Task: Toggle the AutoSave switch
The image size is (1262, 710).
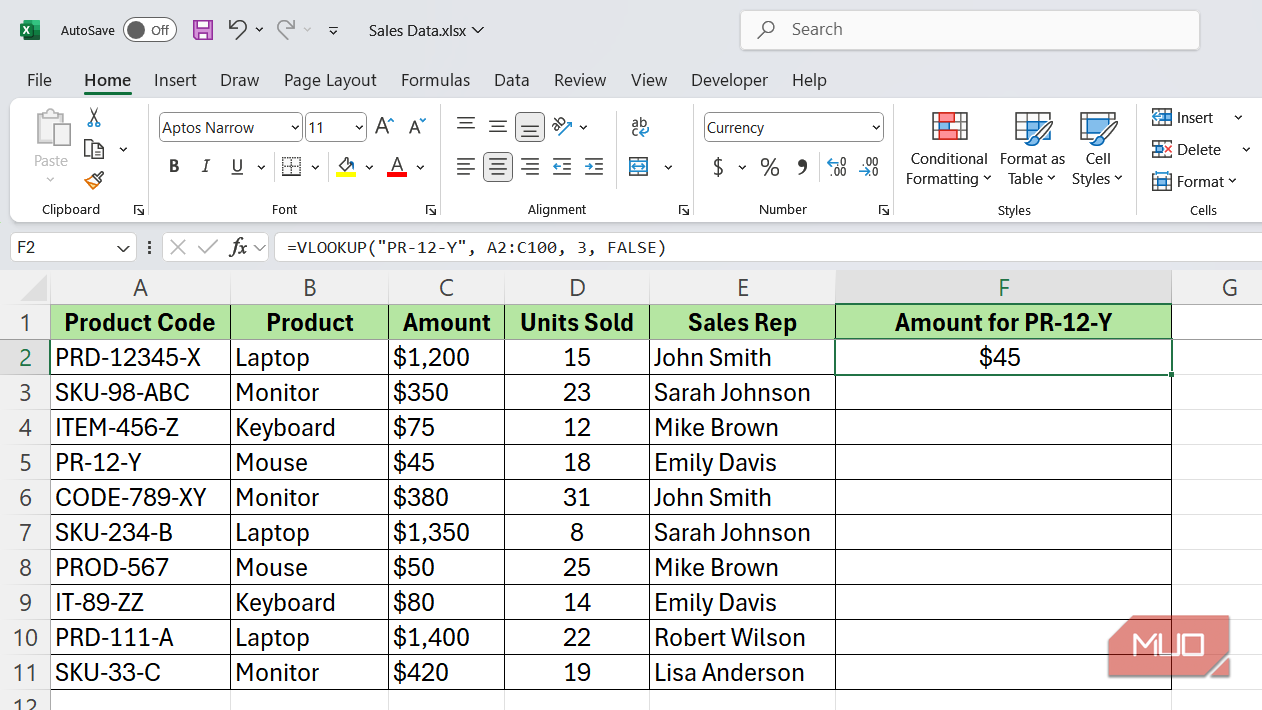Action: [x=150, y=30]
